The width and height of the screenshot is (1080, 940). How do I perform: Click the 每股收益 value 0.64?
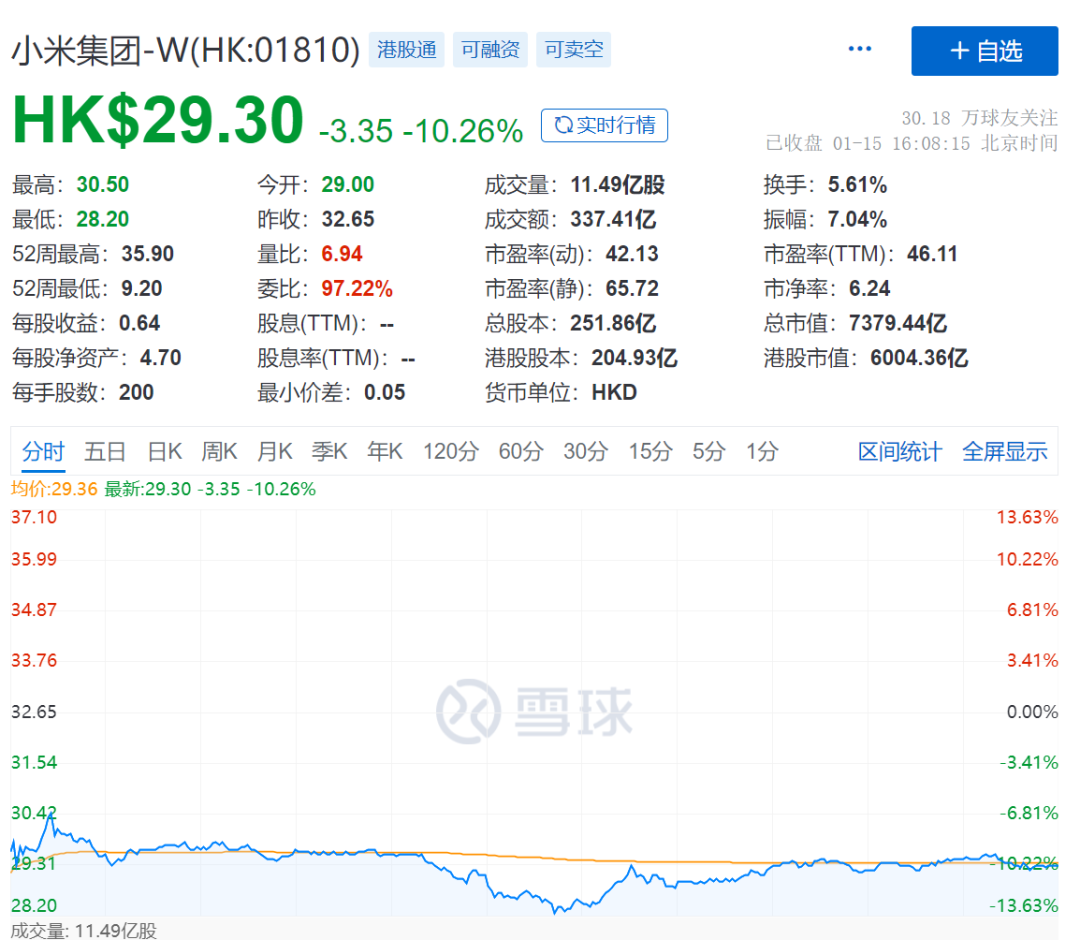(x=139, y=323)
